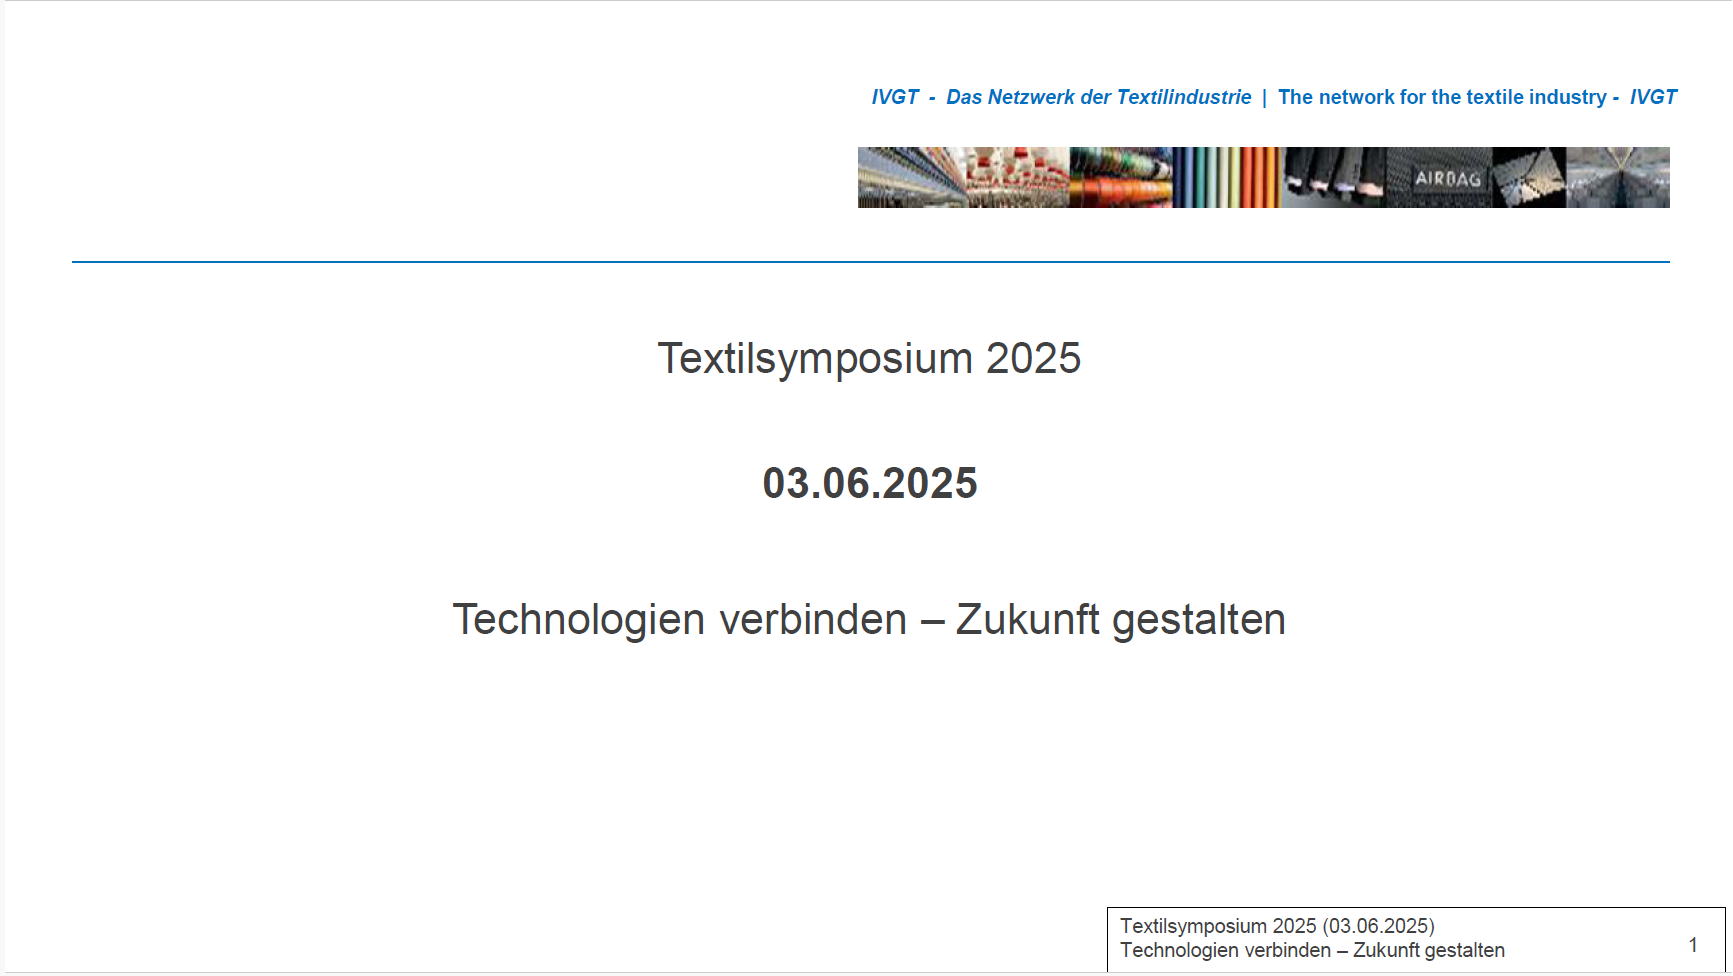Click the bold date "03.06.2025"
Screen dimensions: 1733x976
coord(869,483)
